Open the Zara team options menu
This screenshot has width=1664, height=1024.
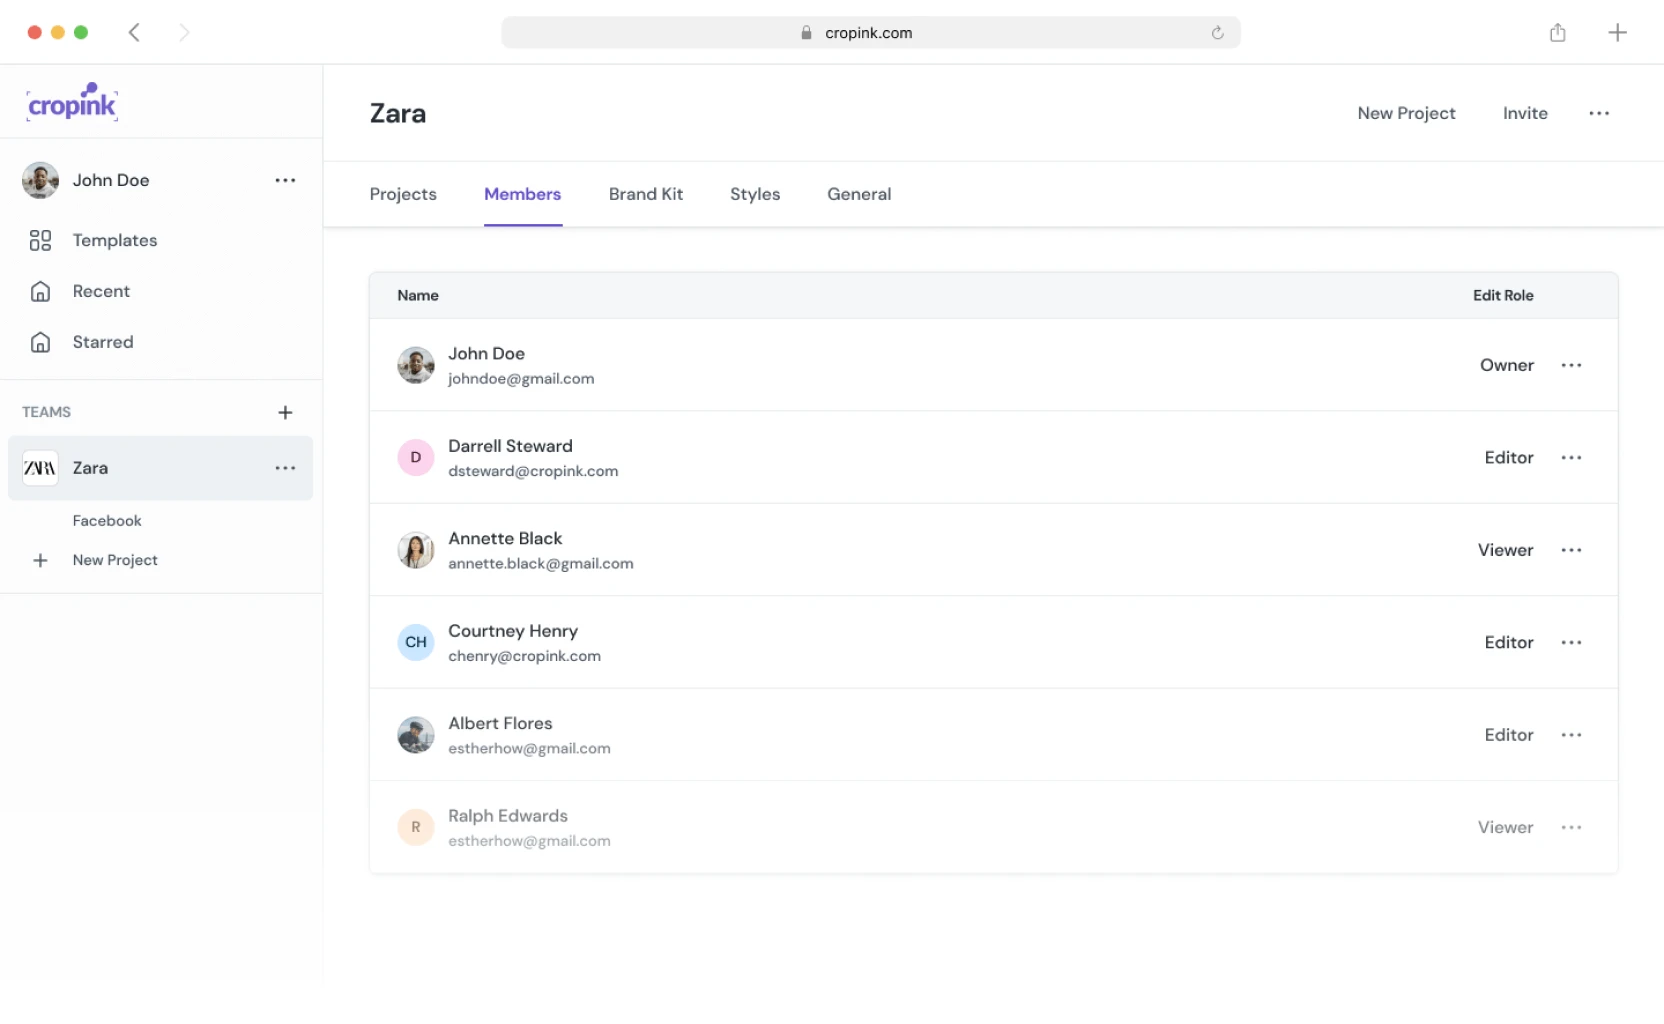click(286, 468)
